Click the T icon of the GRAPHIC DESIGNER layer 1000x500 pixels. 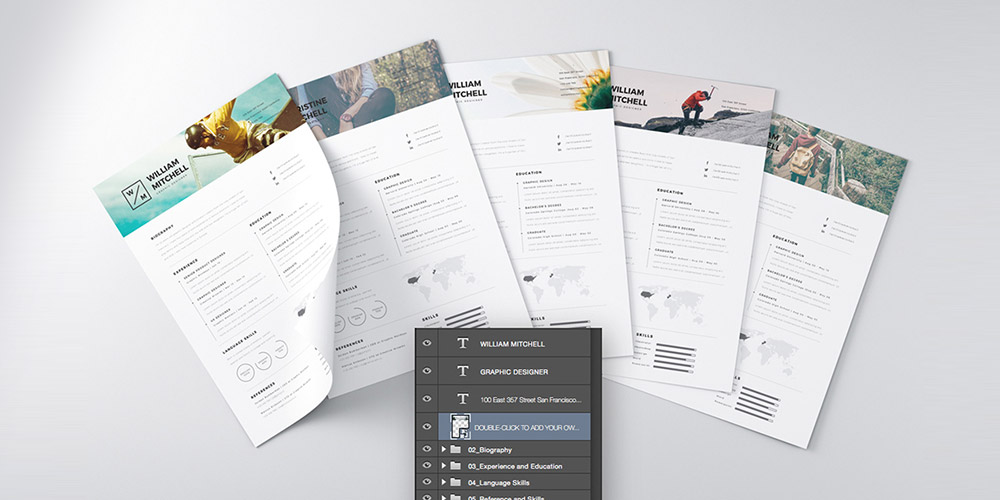point(462,371)
